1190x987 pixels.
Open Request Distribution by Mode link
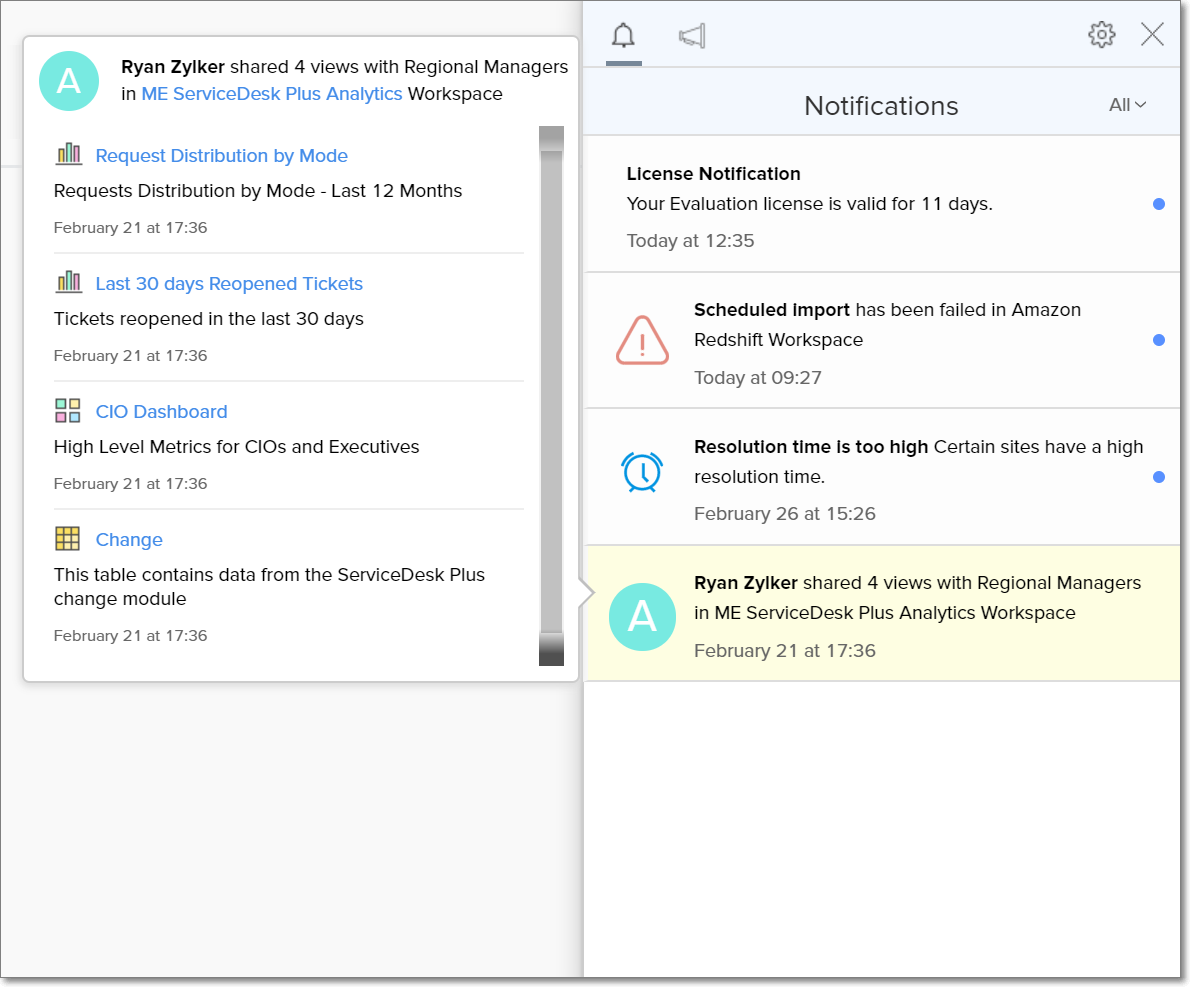(221, 156)
